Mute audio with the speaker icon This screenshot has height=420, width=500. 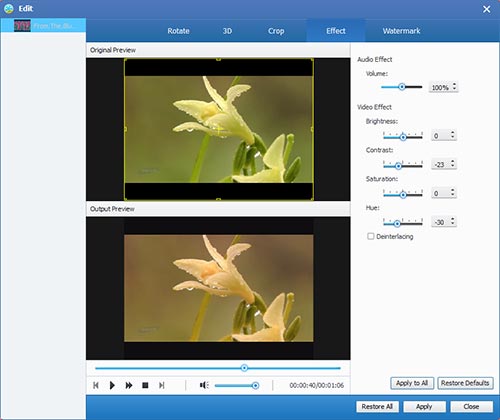pos(204,385)
